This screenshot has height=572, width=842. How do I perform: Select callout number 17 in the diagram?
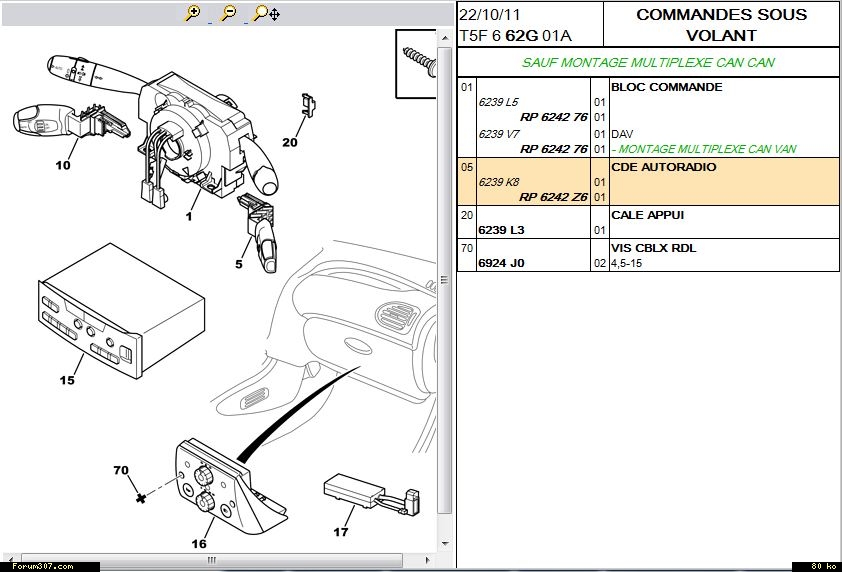point(341,532)
